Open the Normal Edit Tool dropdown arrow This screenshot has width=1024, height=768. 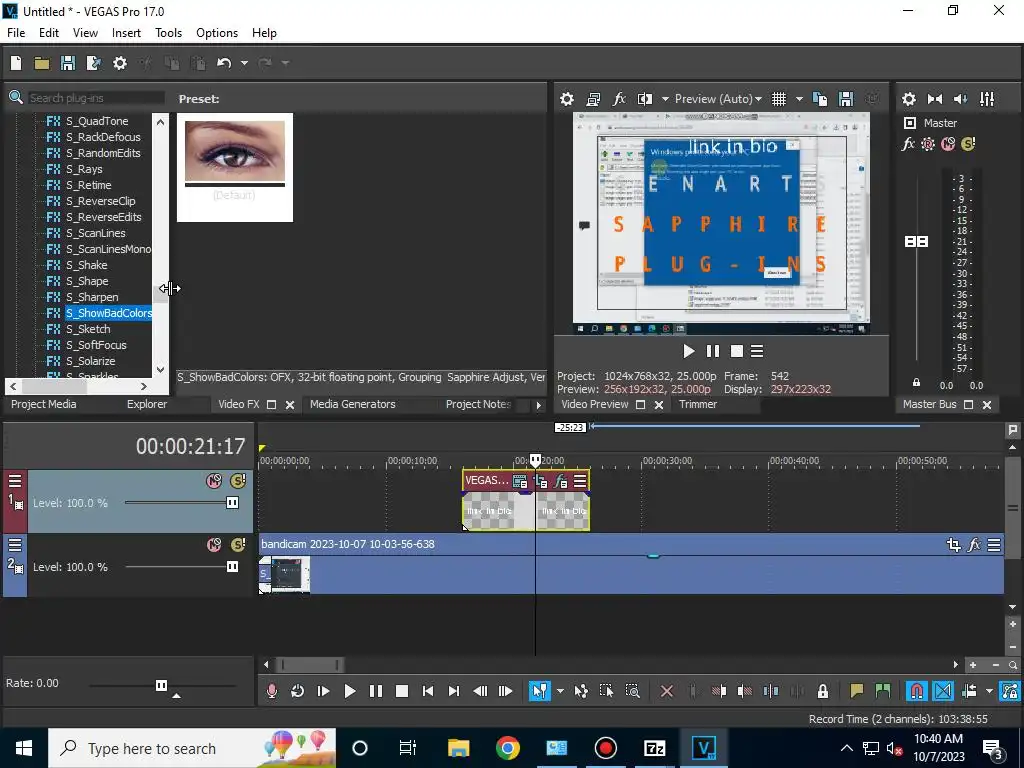(x=560, y=691)
